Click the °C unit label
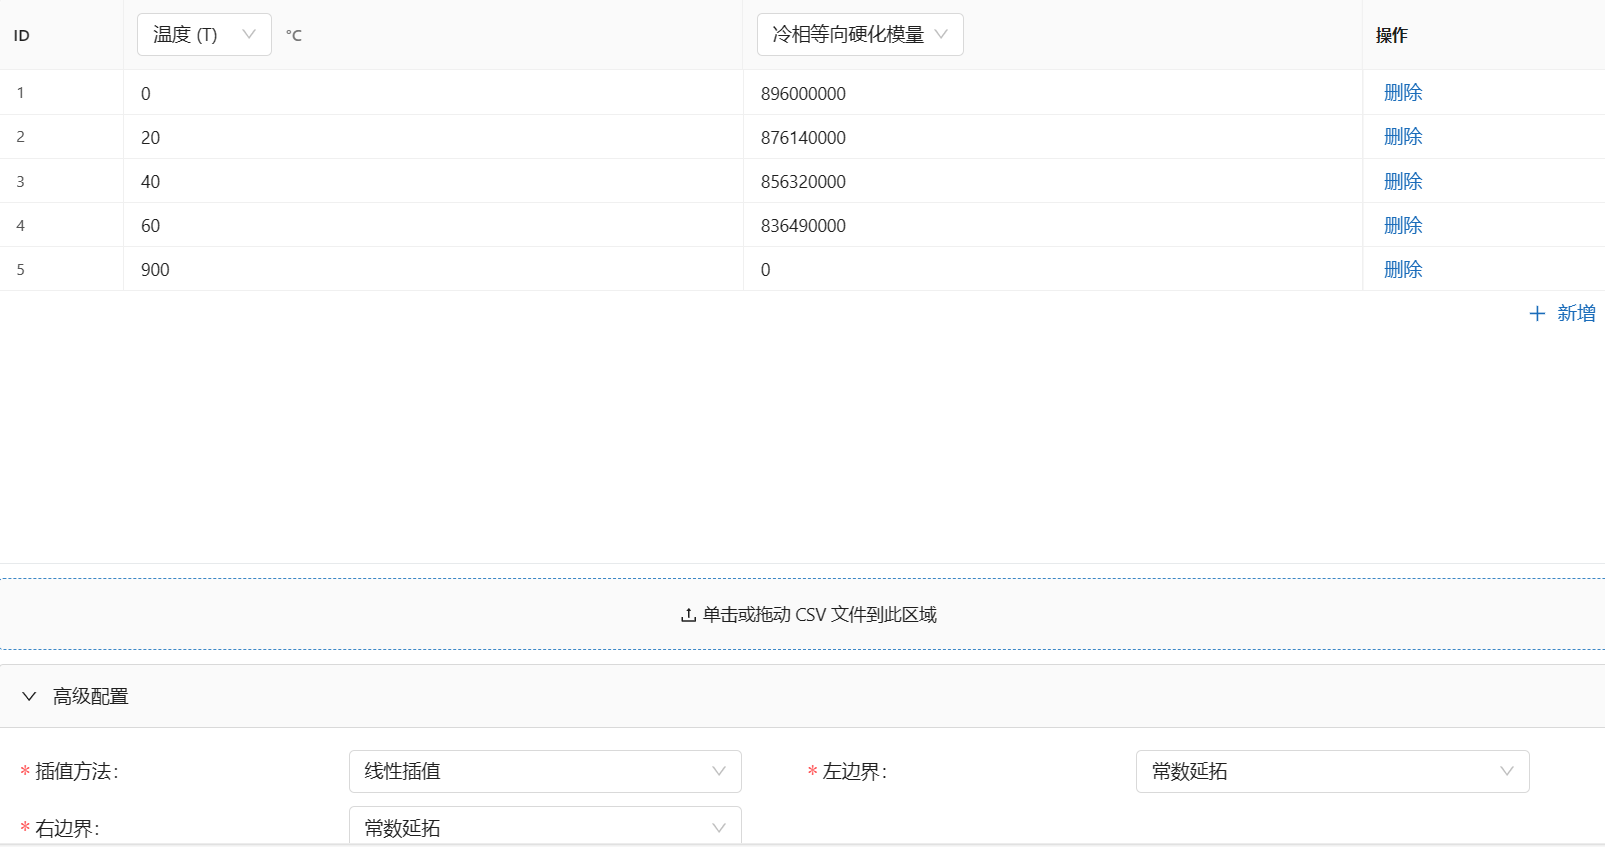Viewport: 1605px width, 847px height. click(x=294, y=36)
